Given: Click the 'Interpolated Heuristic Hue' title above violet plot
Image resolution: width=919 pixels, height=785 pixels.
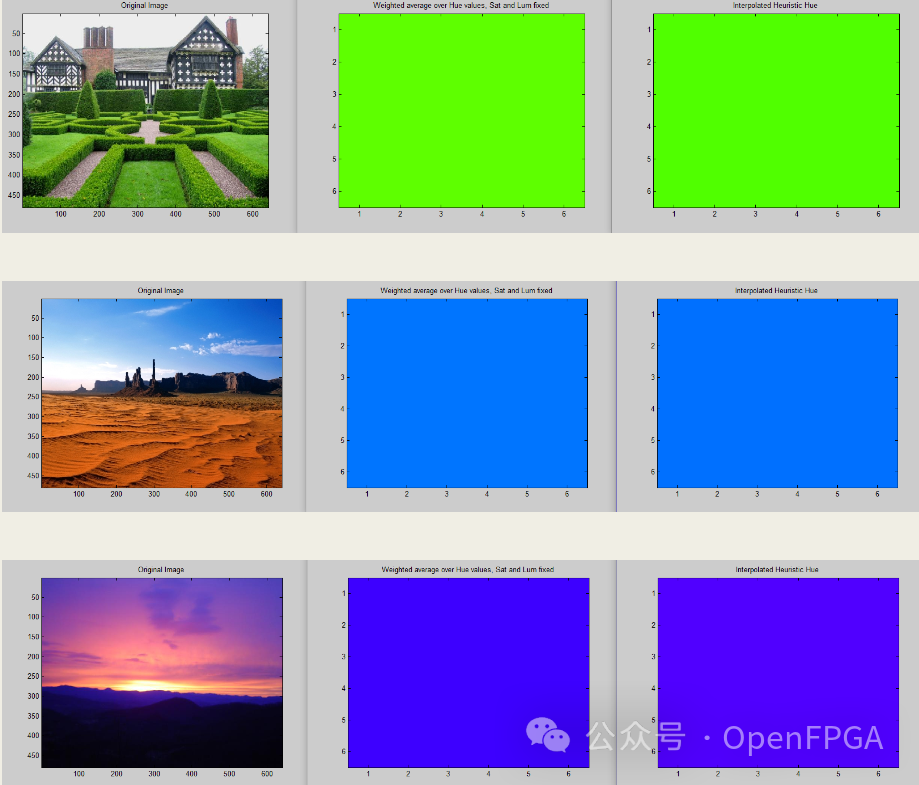Looking at the screenshot, I should (777, 569).
